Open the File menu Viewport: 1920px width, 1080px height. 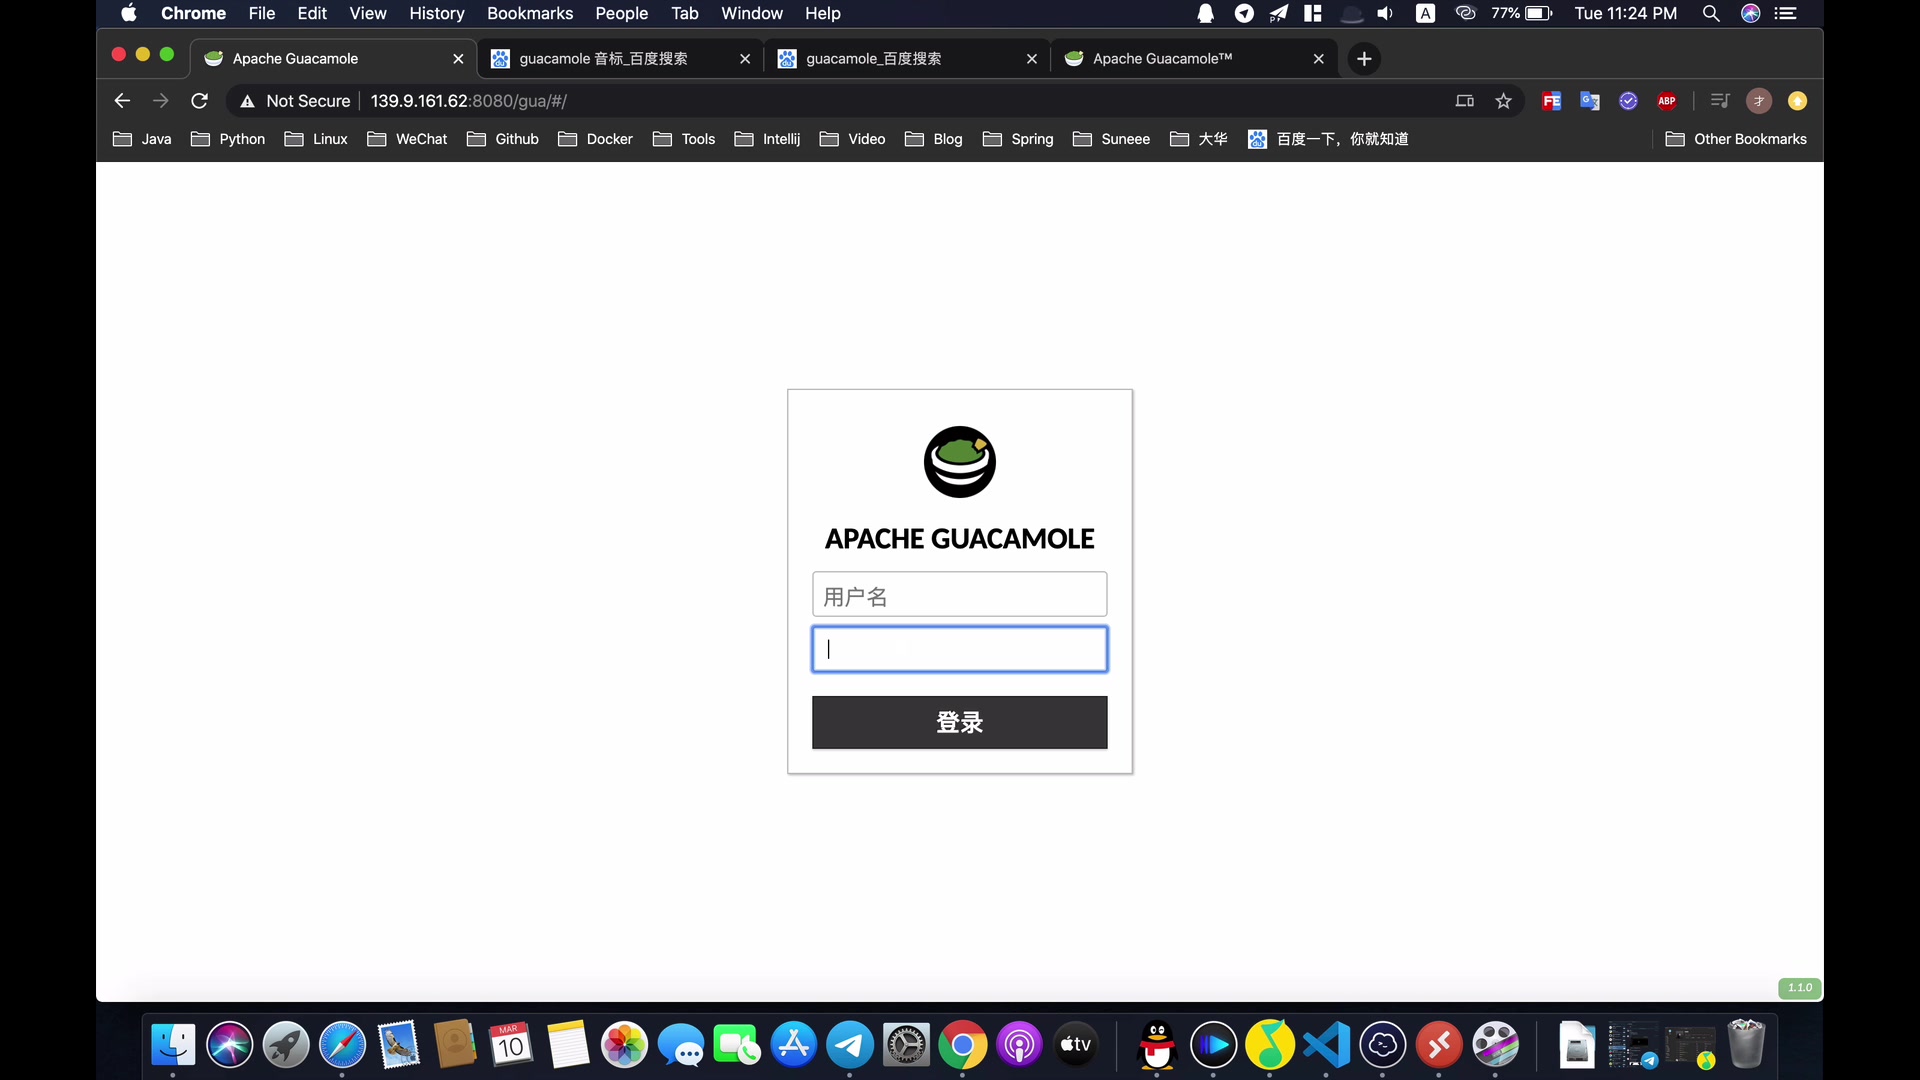(x=262, y=13)
